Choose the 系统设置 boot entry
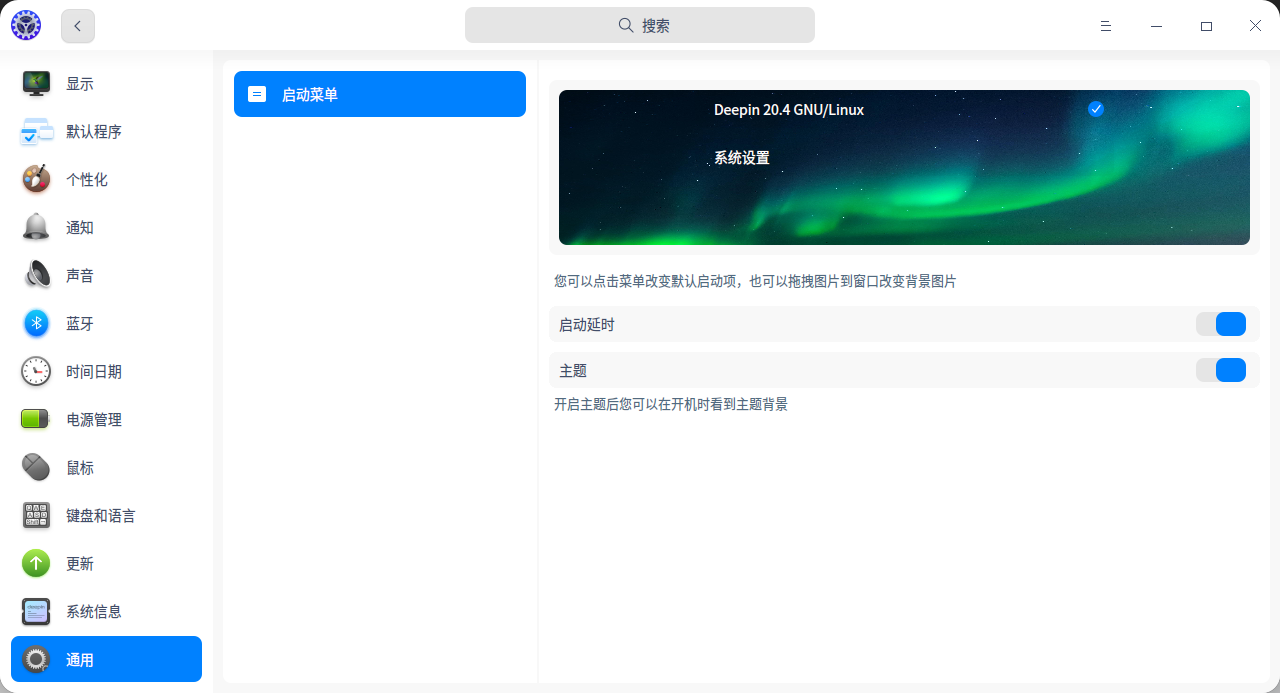The image size is (1280, 693). [x=742, y=158]
